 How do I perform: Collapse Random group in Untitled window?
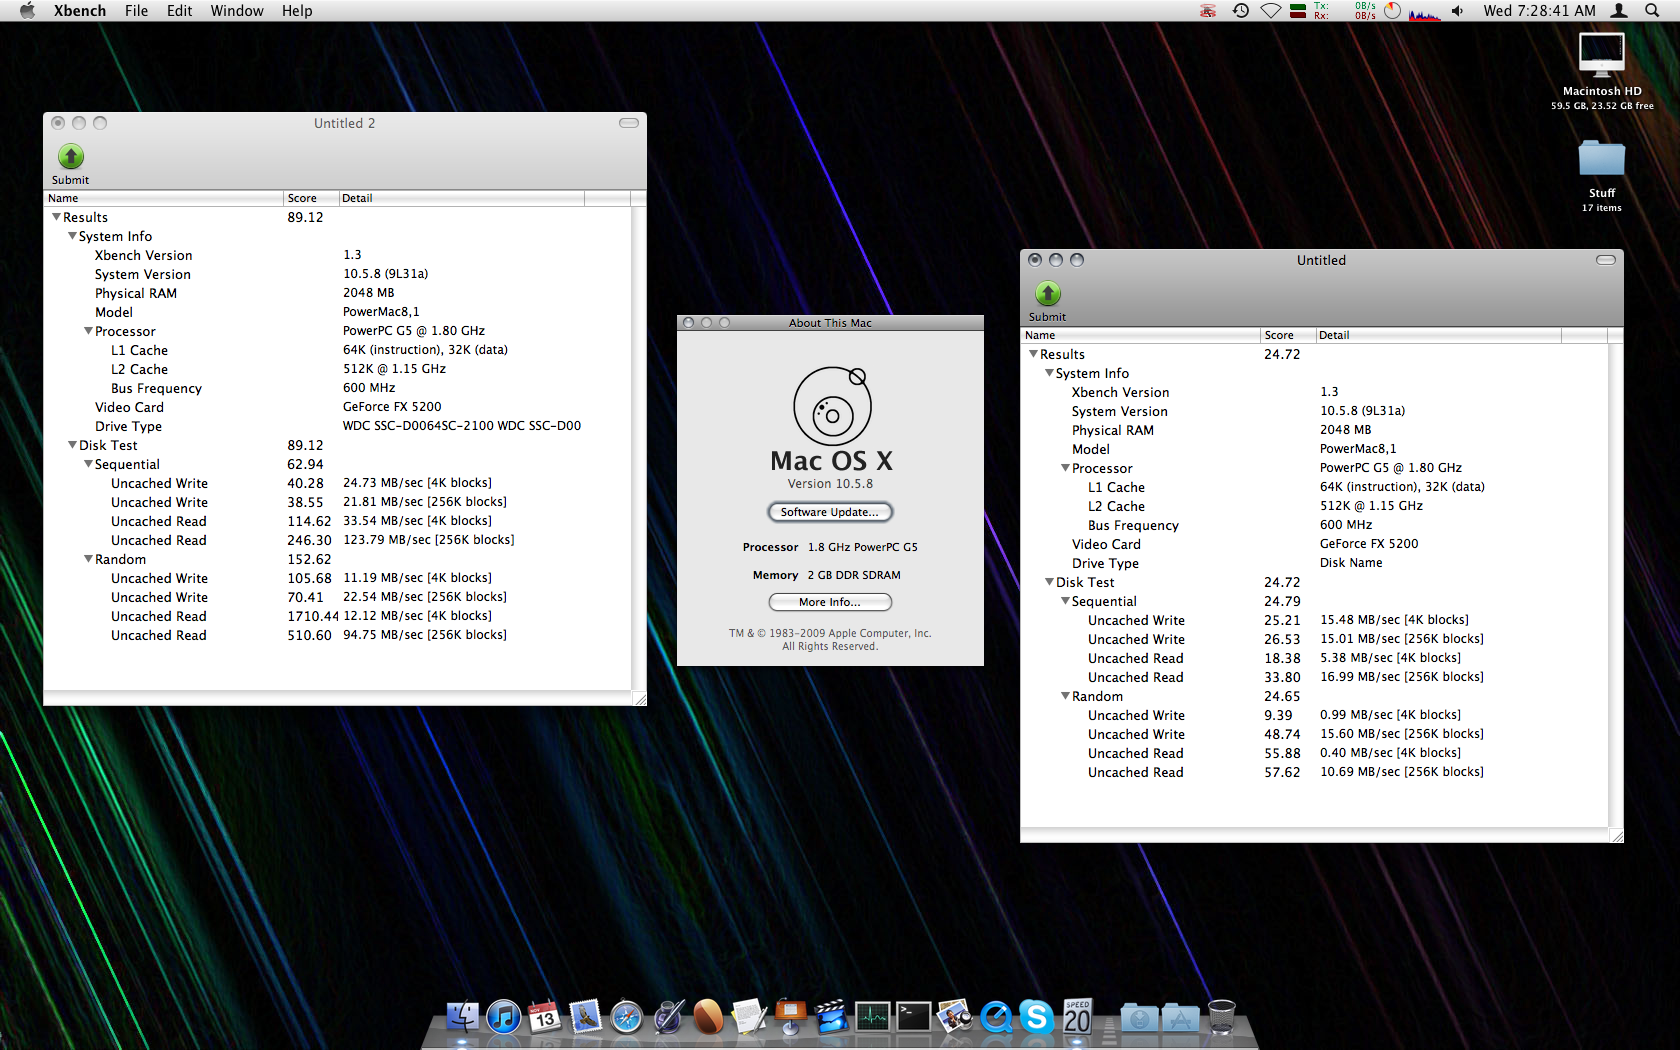[x=1065, y=696]
